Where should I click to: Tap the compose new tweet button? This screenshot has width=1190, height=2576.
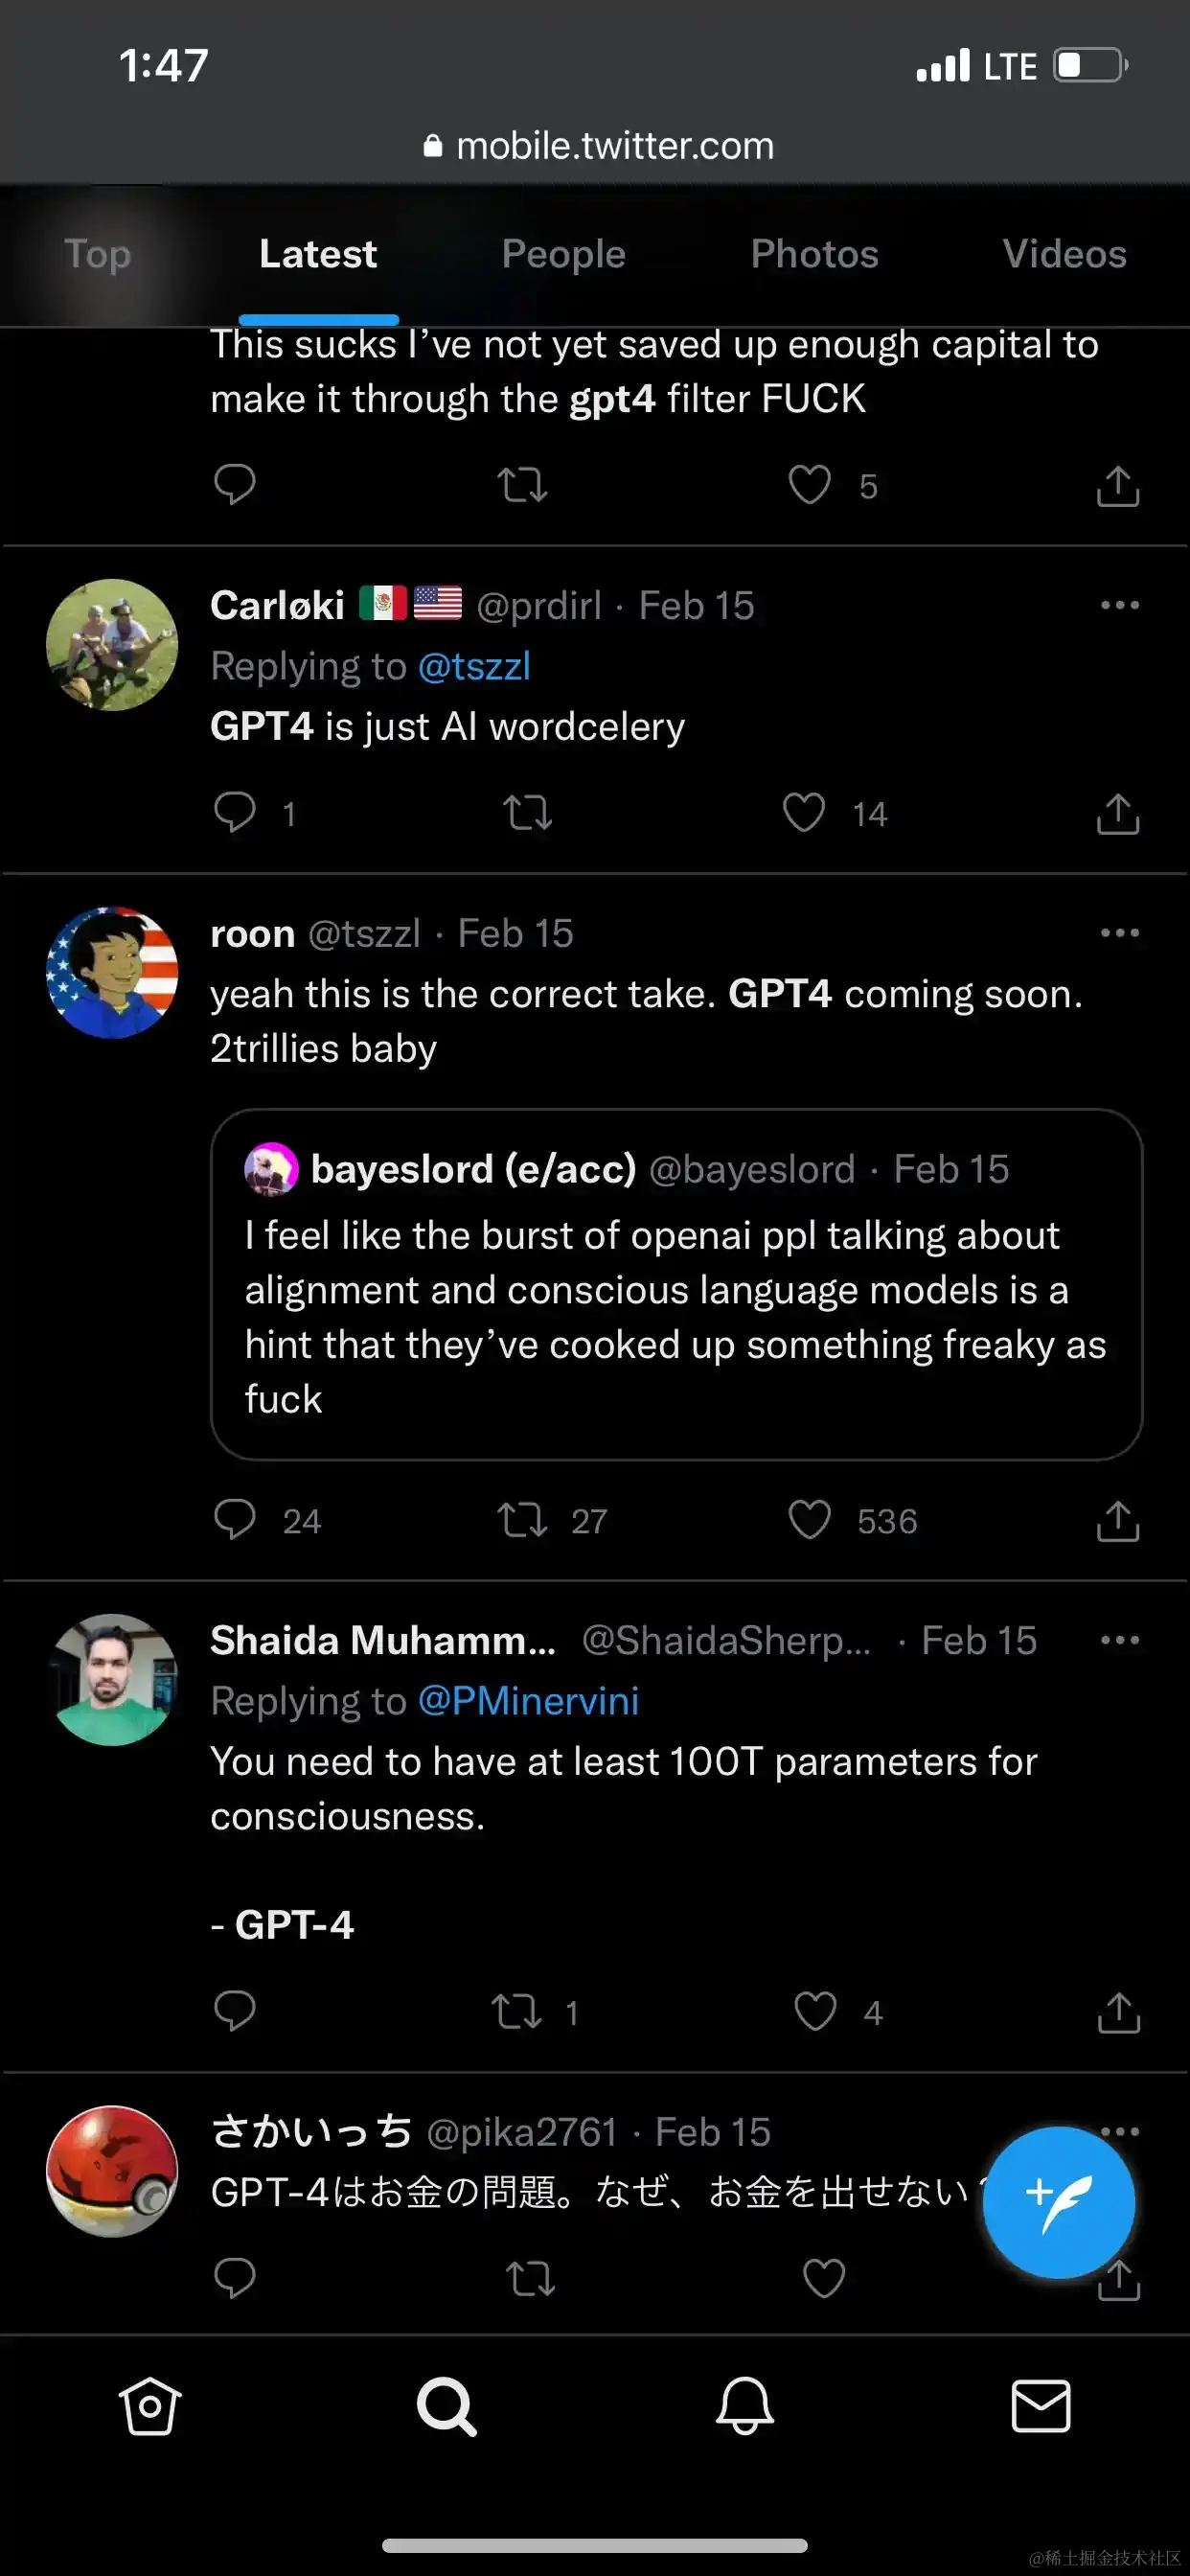coord(1058,2203)
